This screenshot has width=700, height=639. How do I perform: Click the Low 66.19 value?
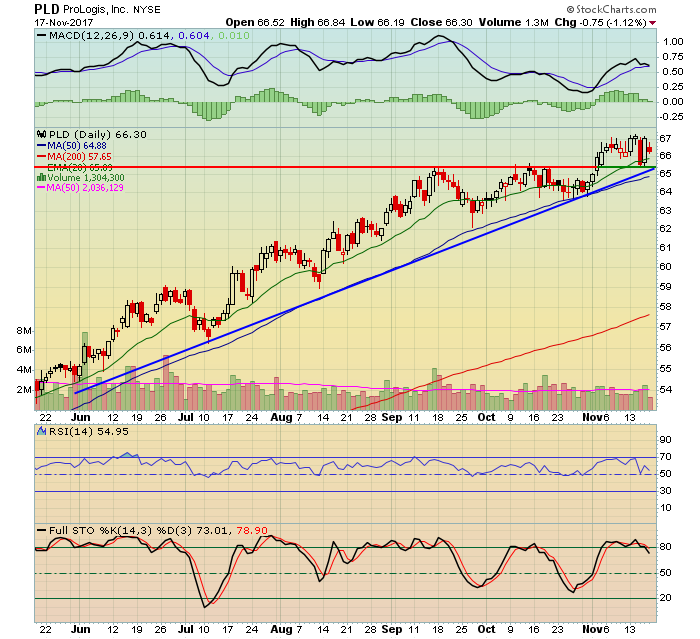377,22
